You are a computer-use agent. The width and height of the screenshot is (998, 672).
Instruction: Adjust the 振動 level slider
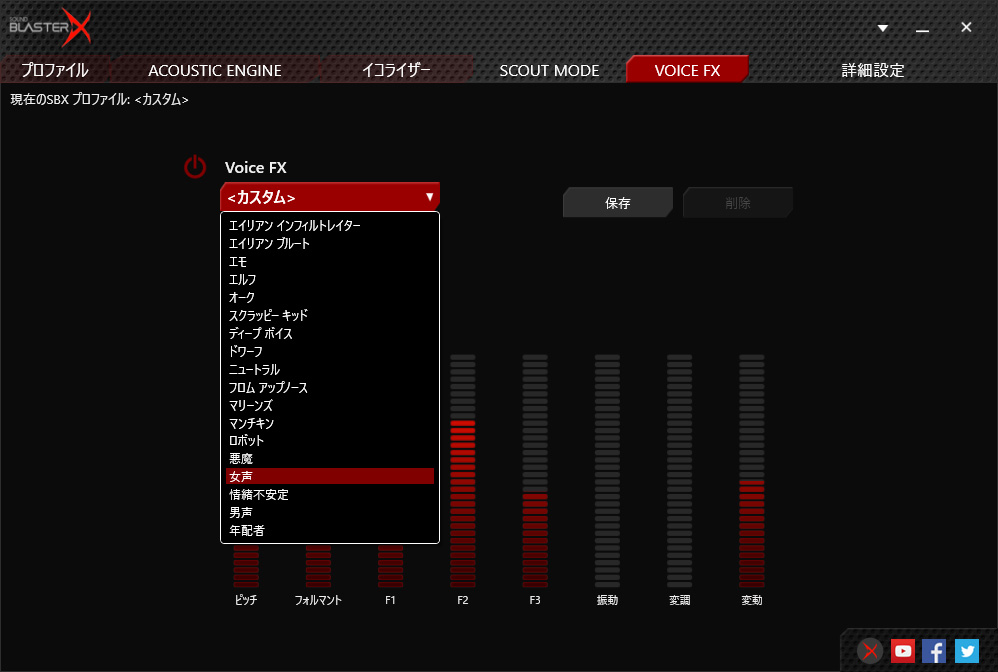607,471
